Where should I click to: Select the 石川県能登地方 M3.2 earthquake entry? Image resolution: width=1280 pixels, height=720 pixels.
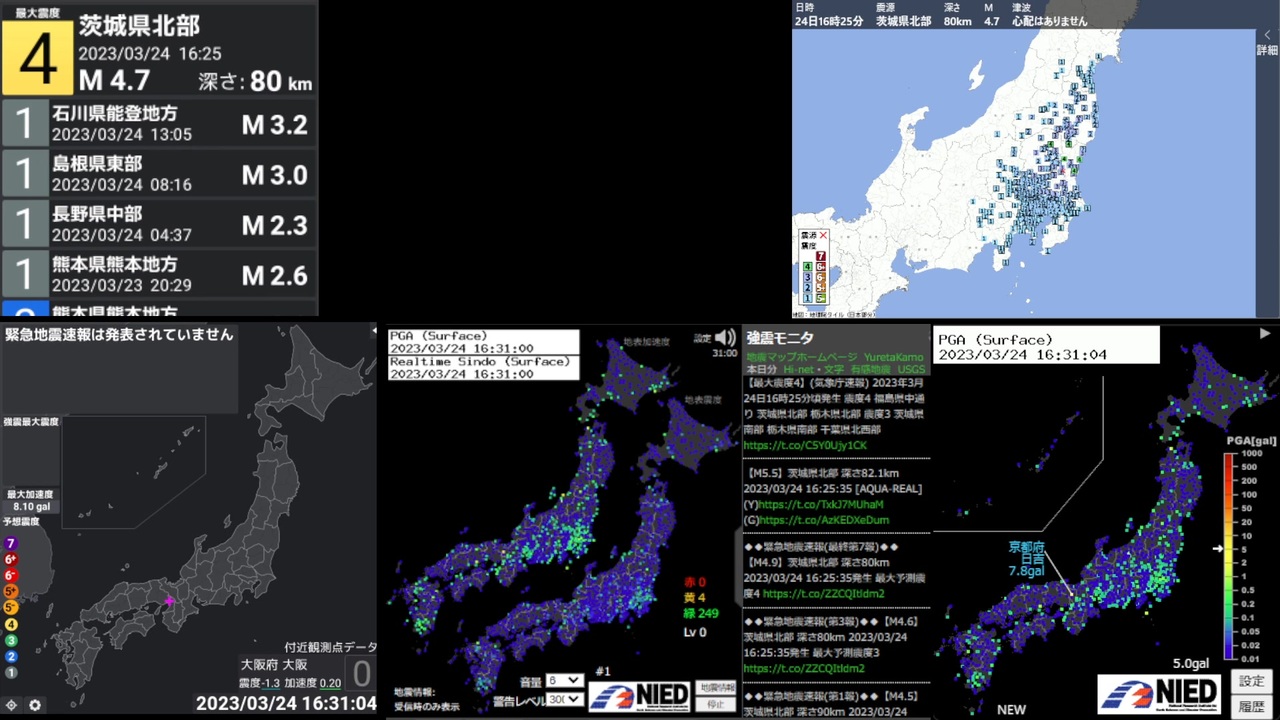(x=159, y=125)
